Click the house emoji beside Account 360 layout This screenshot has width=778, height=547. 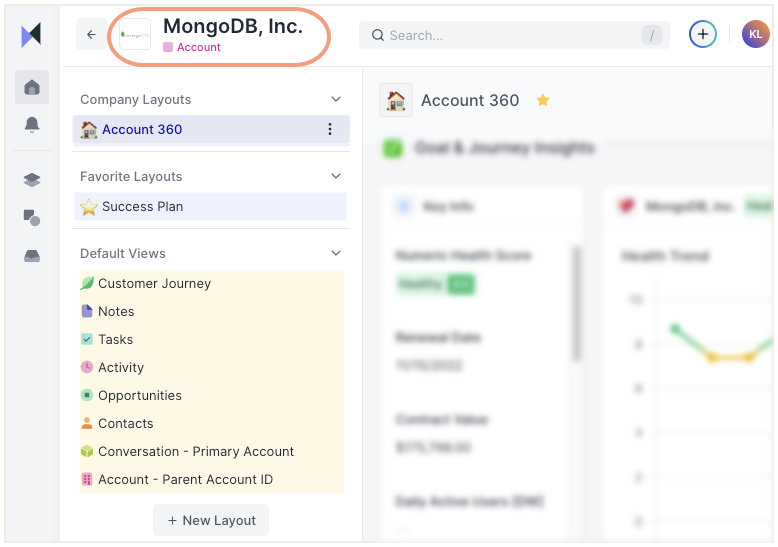[89, 130]
